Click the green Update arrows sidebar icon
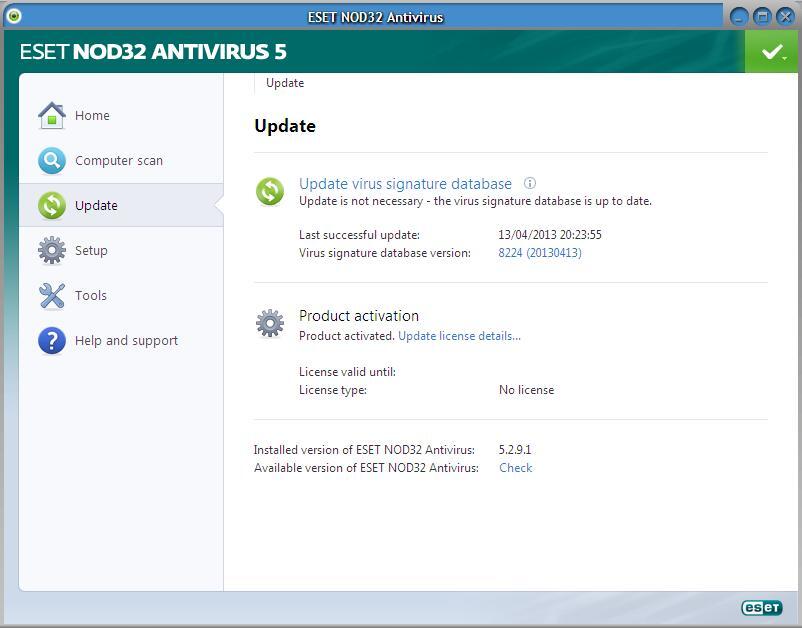 (52, 206)
